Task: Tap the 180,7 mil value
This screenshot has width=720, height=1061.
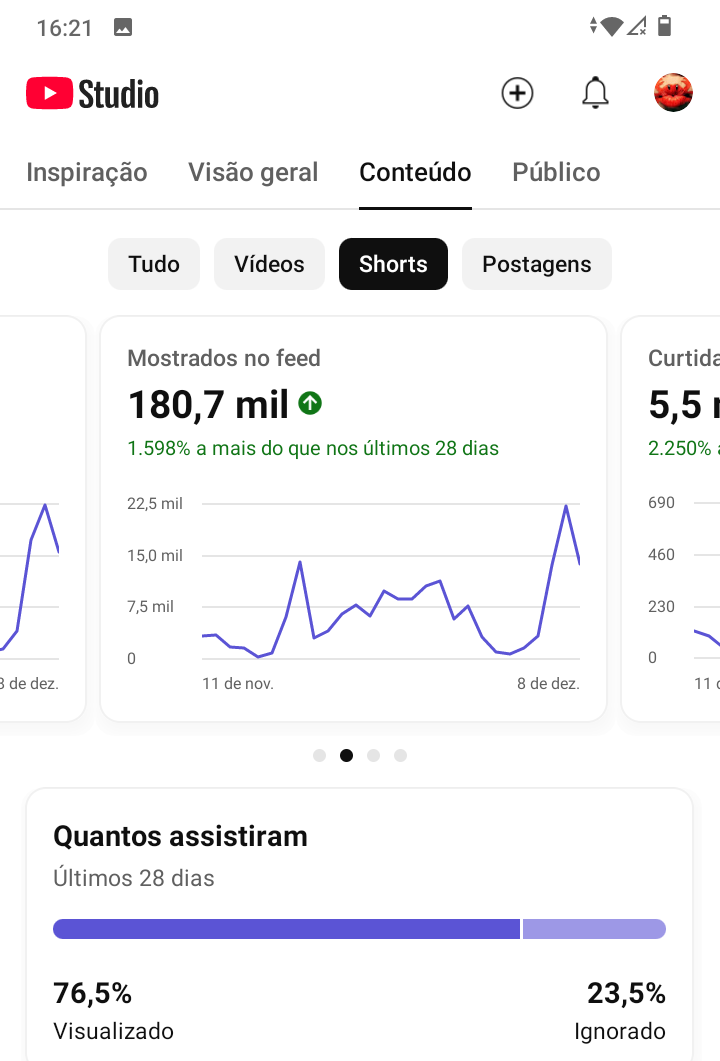Action: (x=208, y=405)
